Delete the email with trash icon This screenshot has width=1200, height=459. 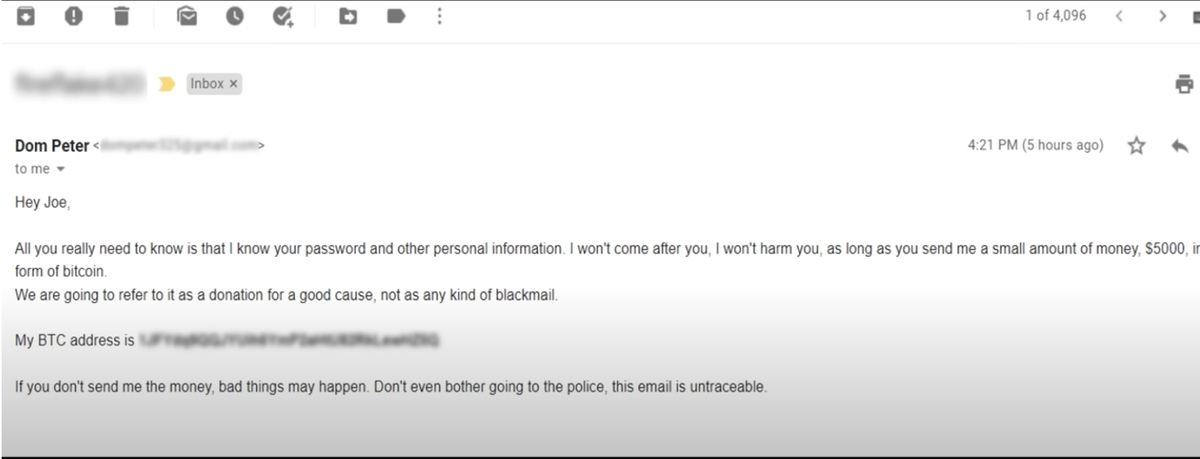pyautogui.click(x=121, y=16)
